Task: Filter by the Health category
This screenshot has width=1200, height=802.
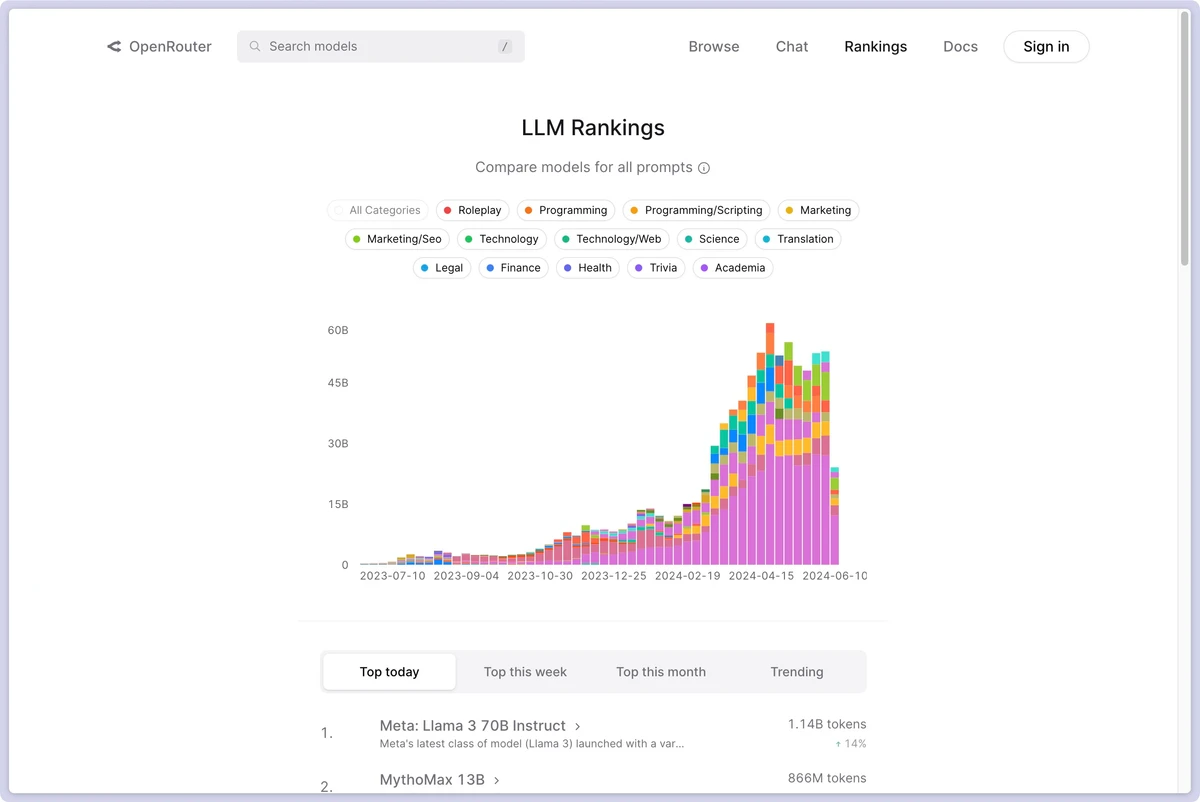Action: click(588, 268)
